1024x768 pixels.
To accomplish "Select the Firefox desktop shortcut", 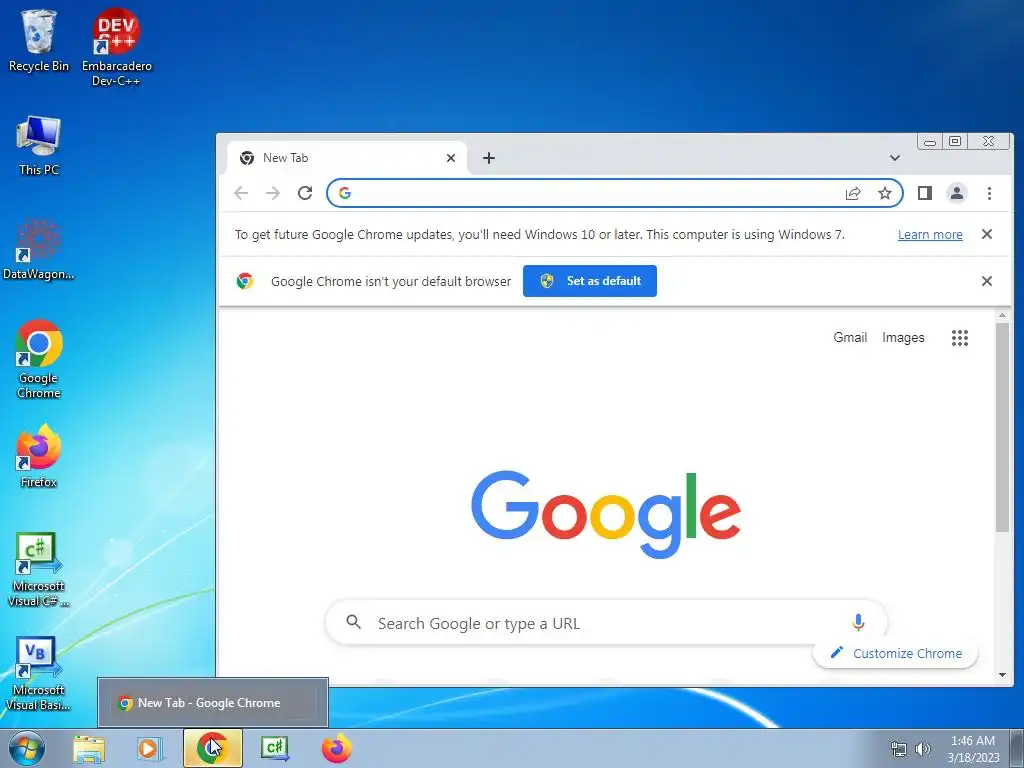I will [39, 456].
